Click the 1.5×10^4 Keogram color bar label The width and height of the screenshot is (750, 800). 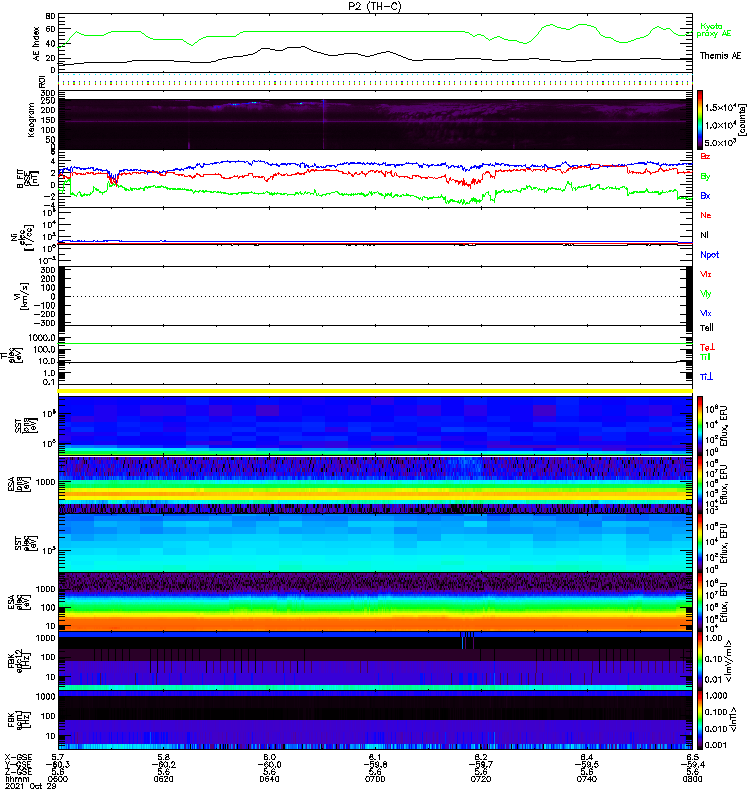[720, 107]
